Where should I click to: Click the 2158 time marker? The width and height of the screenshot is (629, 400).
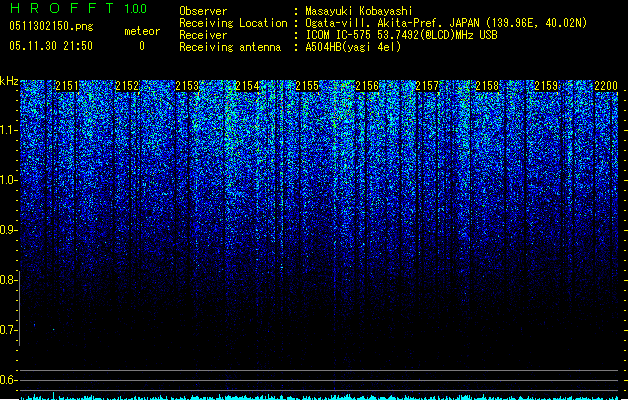(x=487, y=86)
